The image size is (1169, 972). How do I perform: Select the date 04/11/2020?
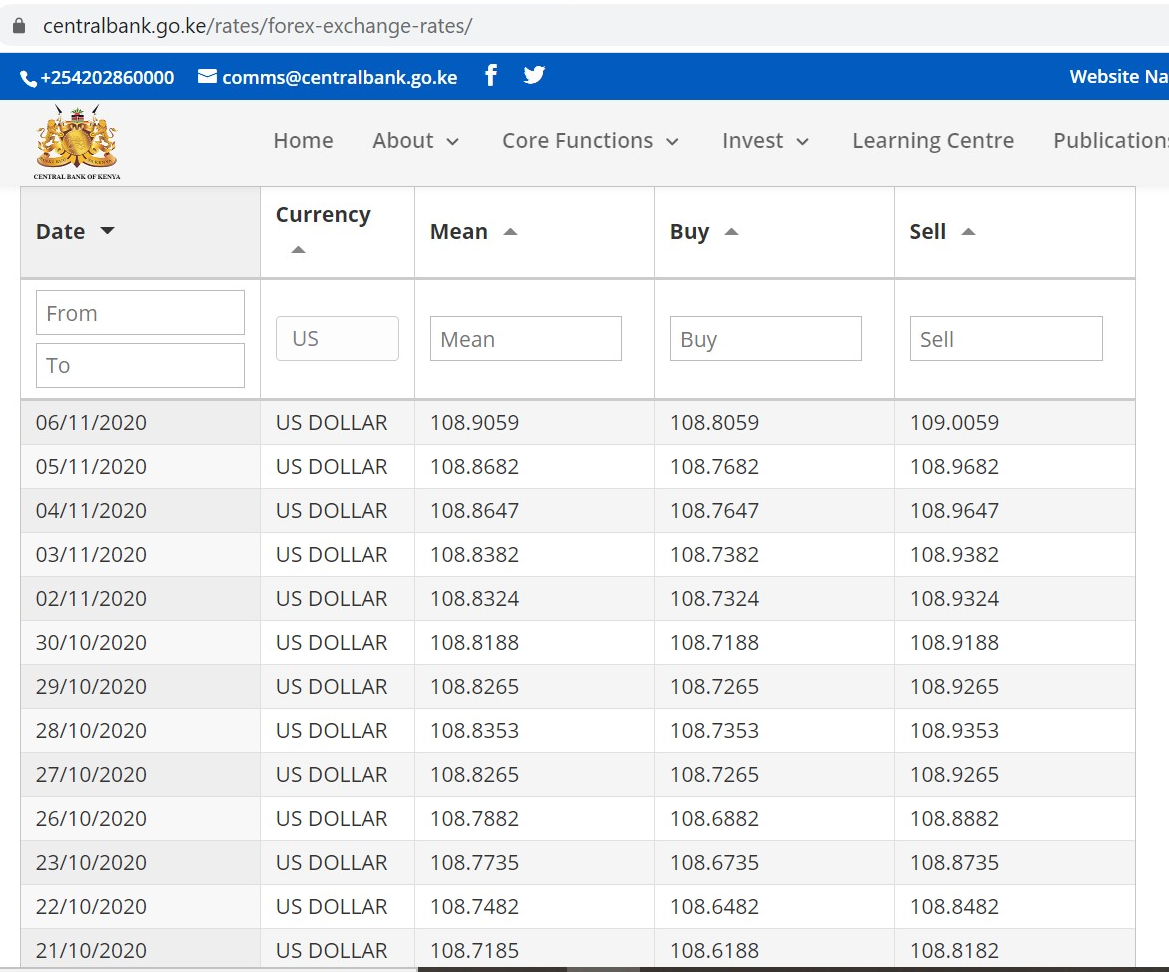pyautogui.click(x=91, y=511)
